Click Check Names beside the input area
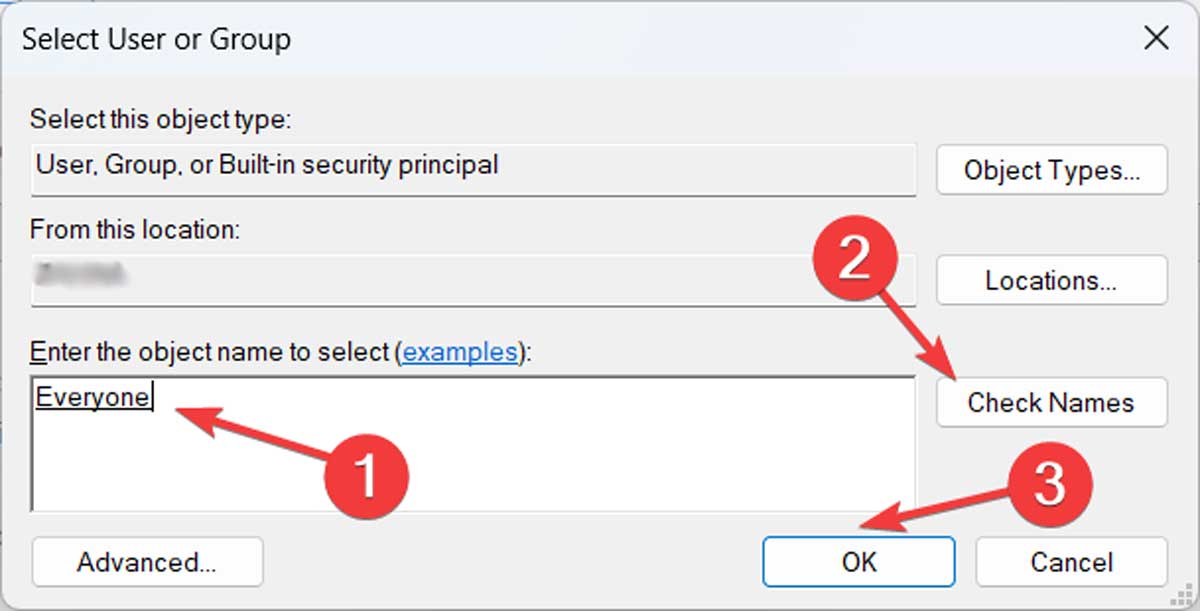The width and height of the screenshot is (1200, 611). pos(1051,402)
